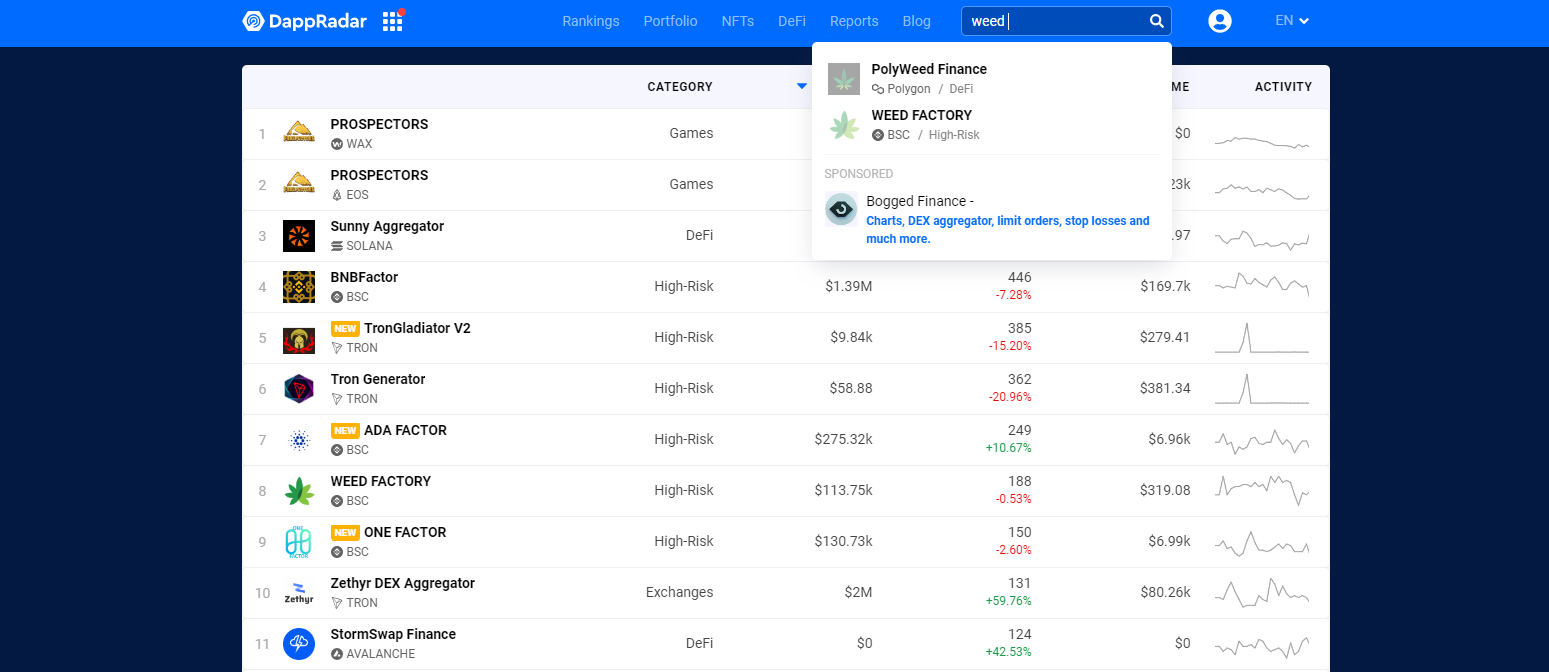Open the Reports page
The width and height of the screenshot is (1549, 672).
[854, 21]
